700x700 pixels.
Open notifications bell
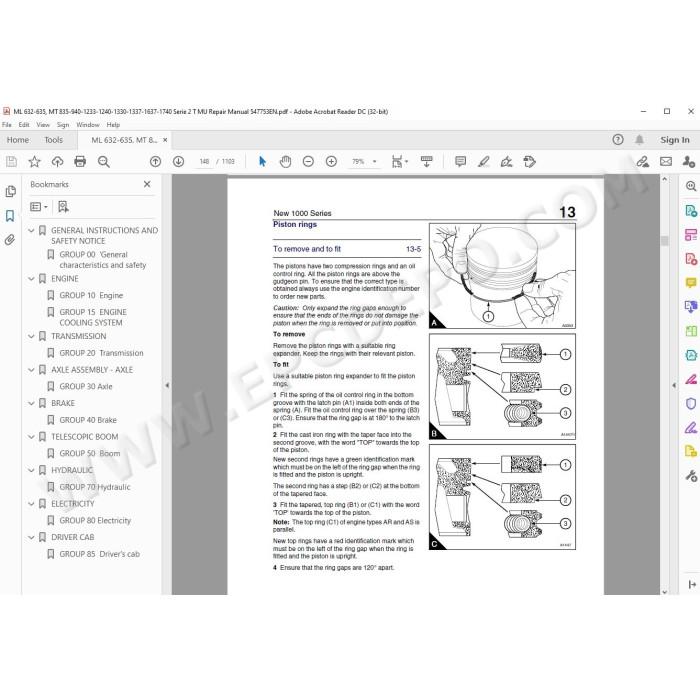pyautogui.click(x=639, y=140)
